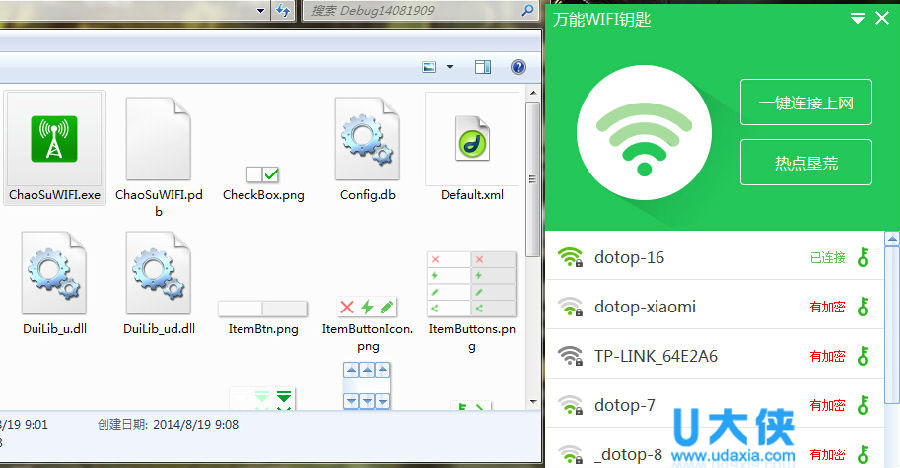Image resolution: width=900 pixels, height=468 pixels.
Task: Click the WiFi signal icon for dotop-xiaomi
Action: [571, 306]
